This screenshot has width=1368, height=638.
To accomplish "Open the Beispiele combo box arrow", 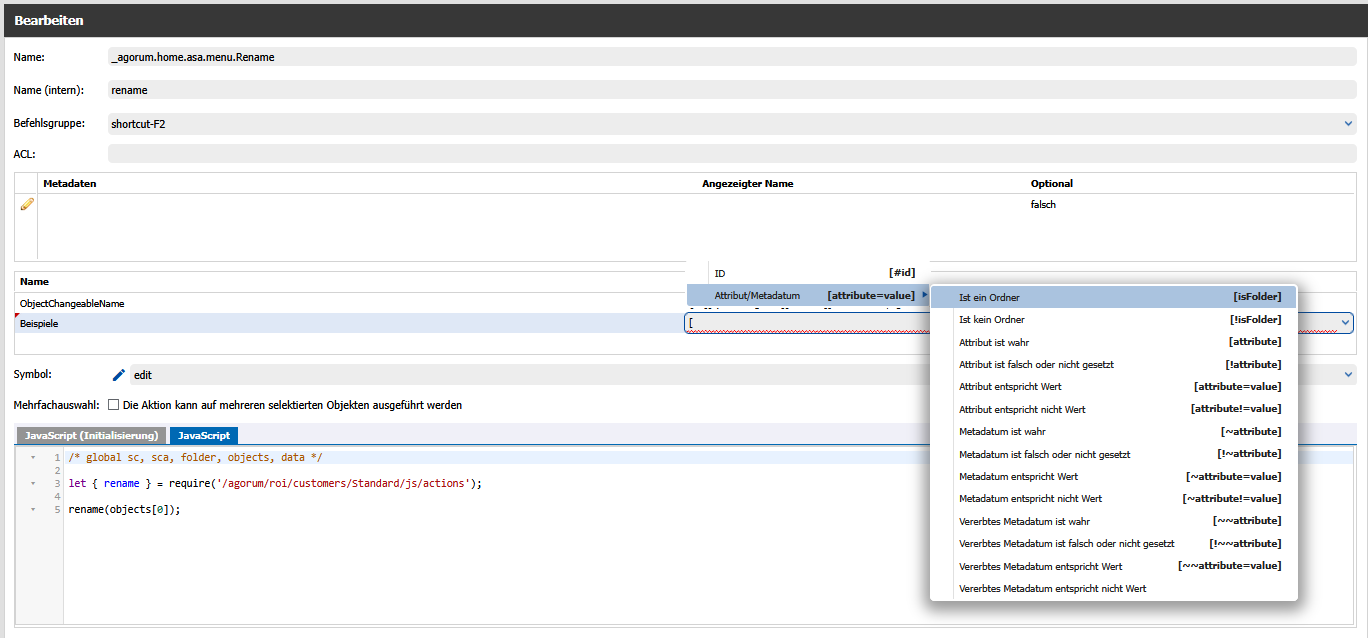I will (x=1346, y=323).
